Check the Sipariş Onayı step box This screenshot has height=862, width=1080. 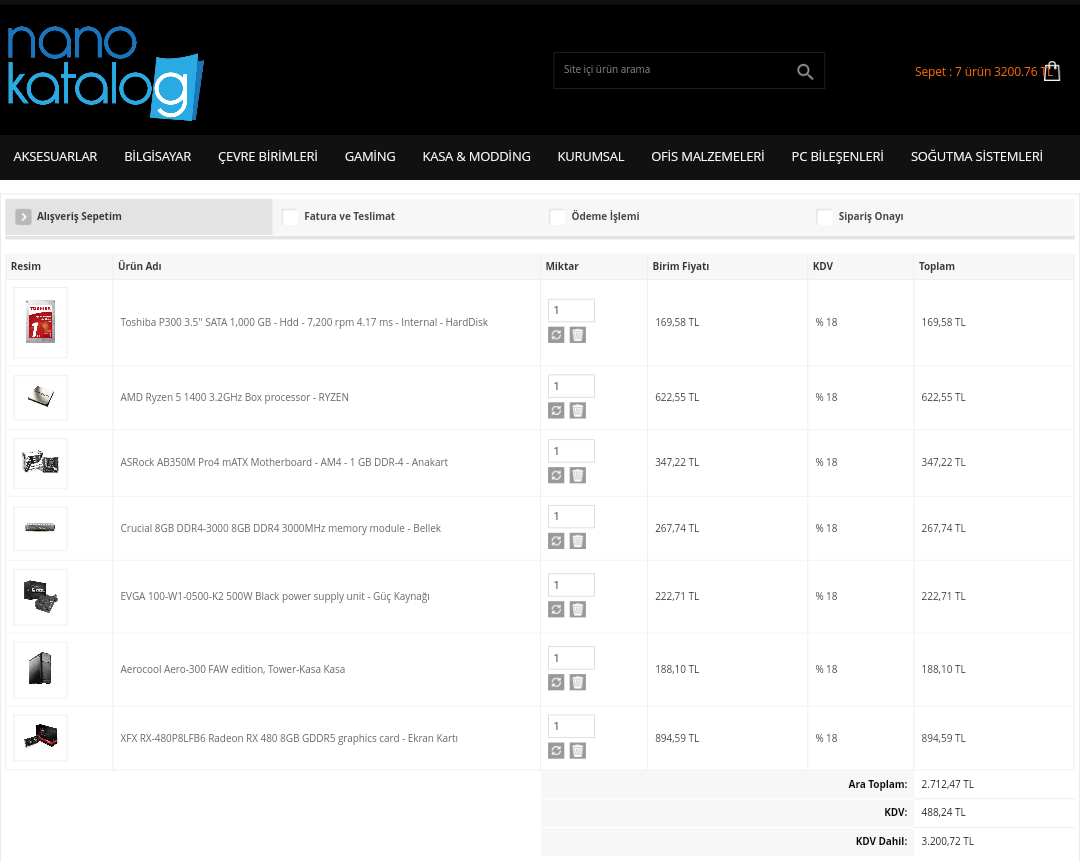[824, 216]
